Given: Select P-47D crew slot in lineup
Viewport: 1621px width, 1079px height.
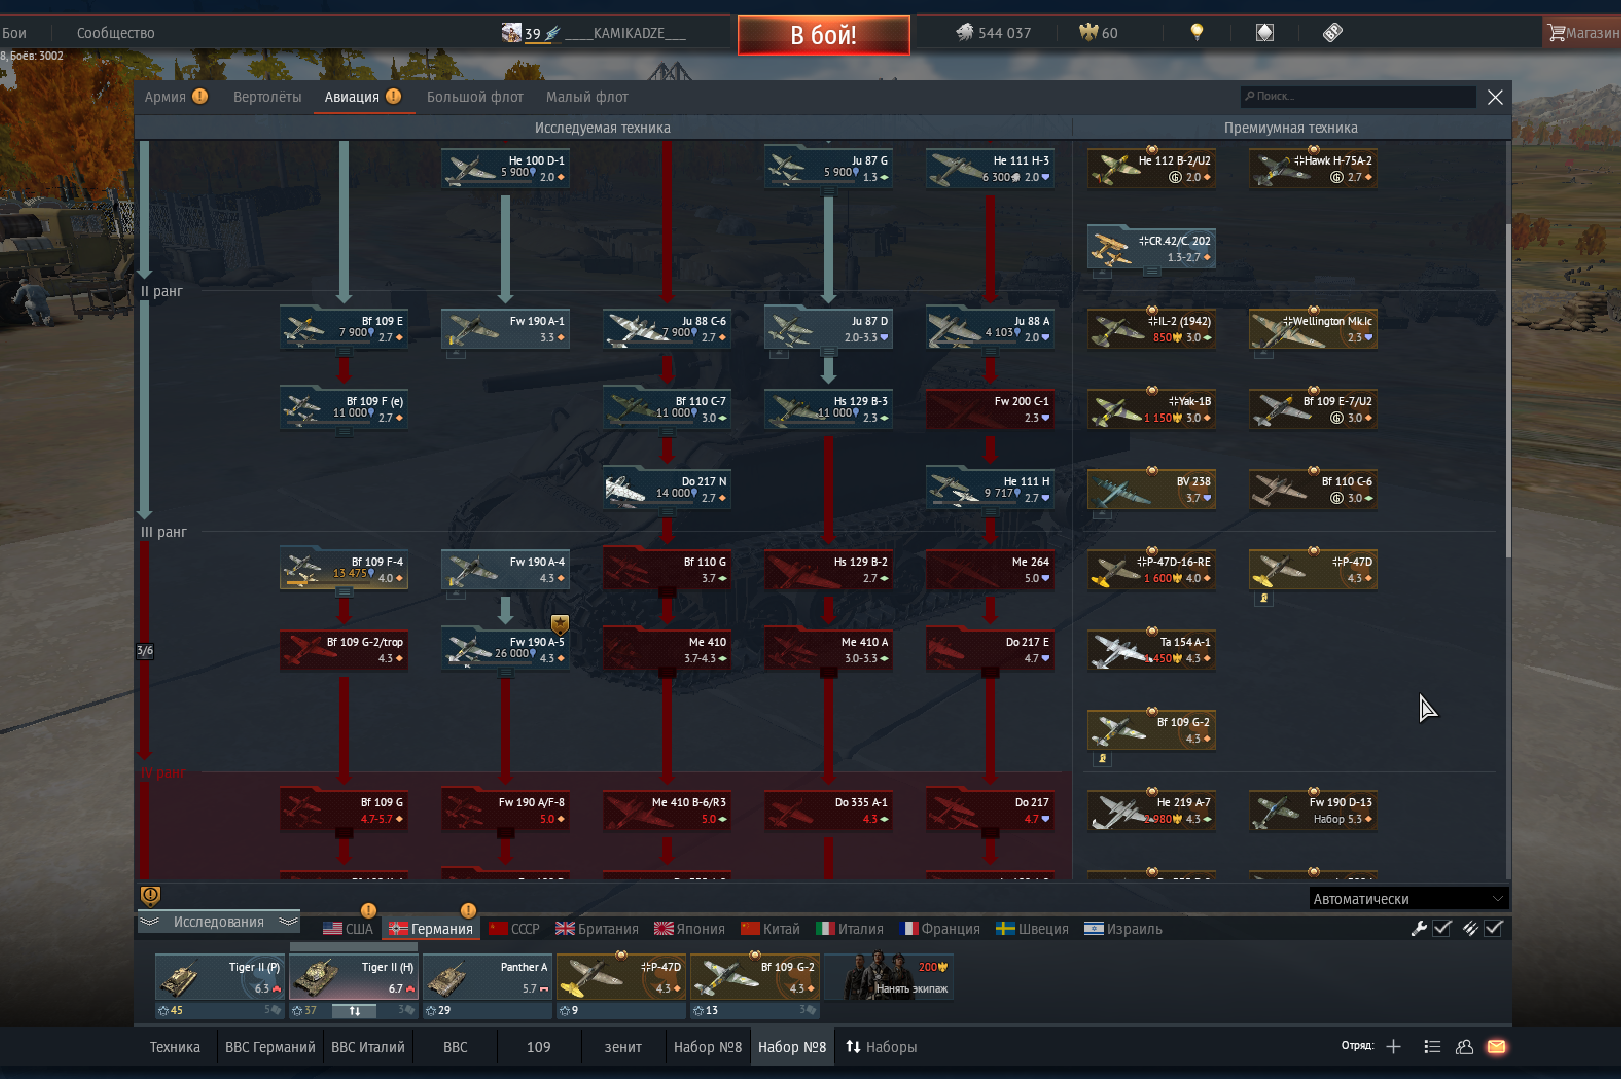Looking at the screenshot, I should 621,976.
